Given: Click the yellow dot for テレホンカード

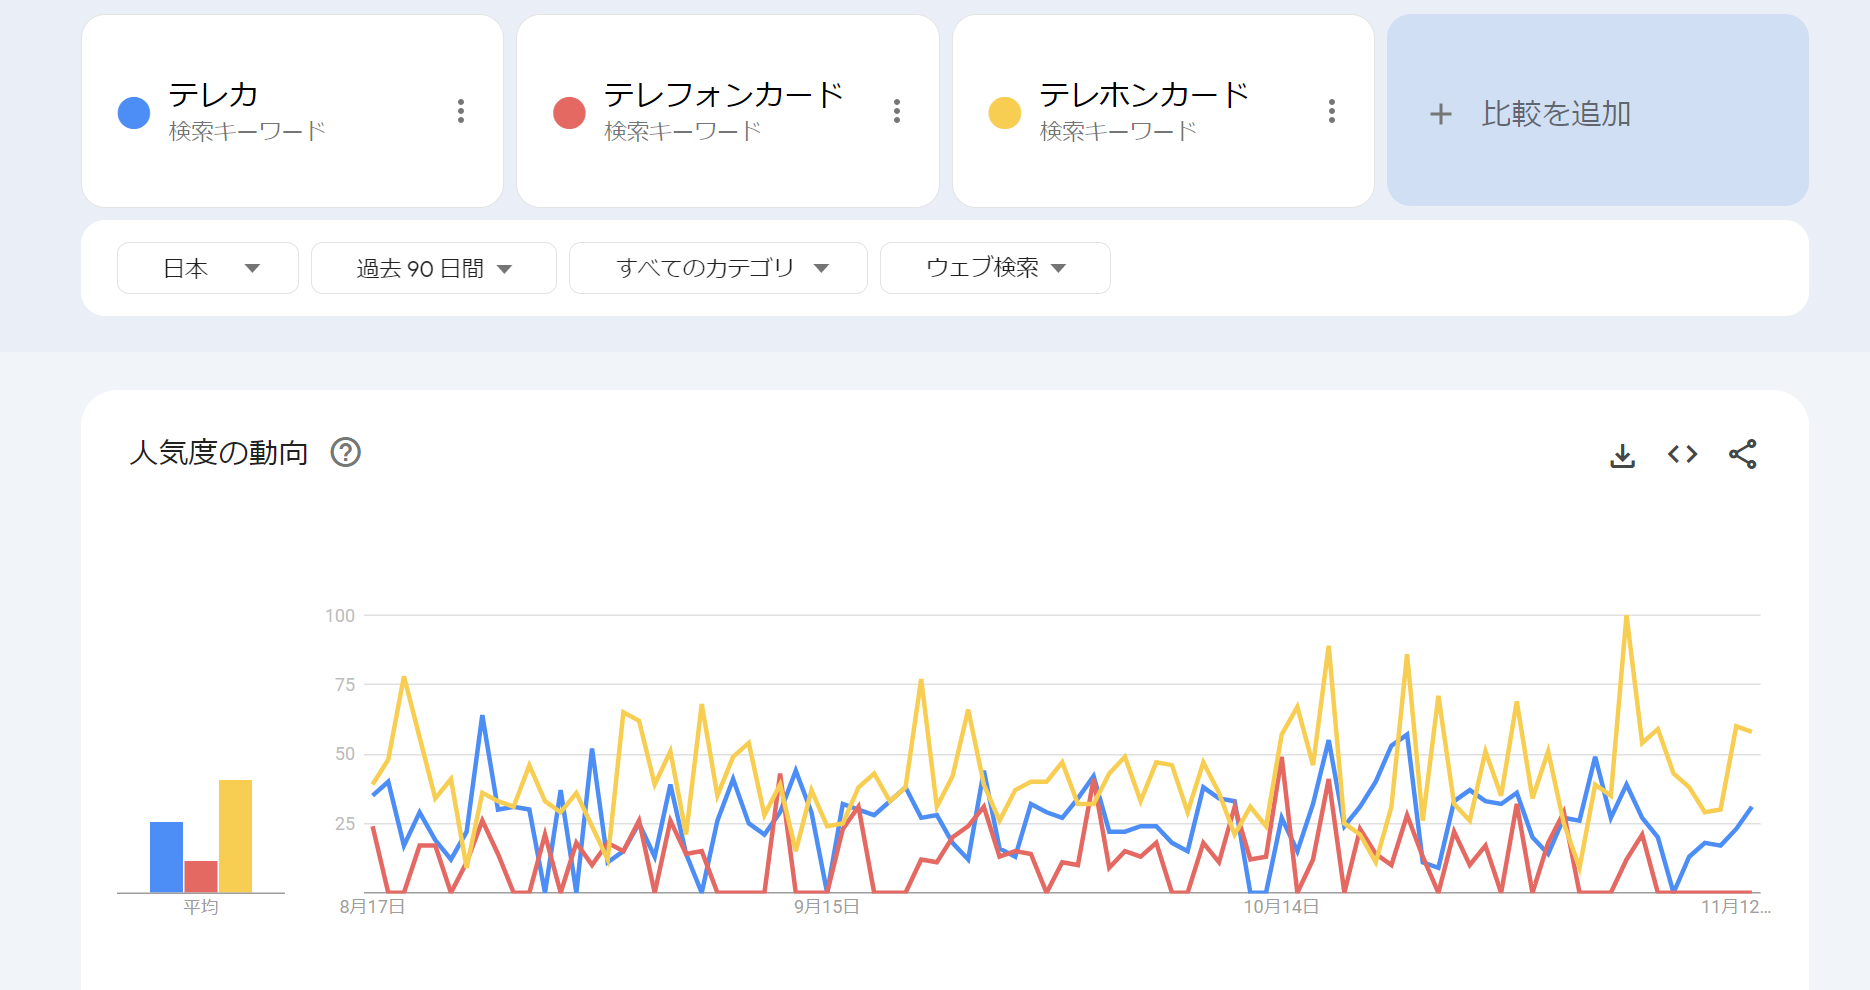Looking at the screenshot, I should click(1005, 113).
